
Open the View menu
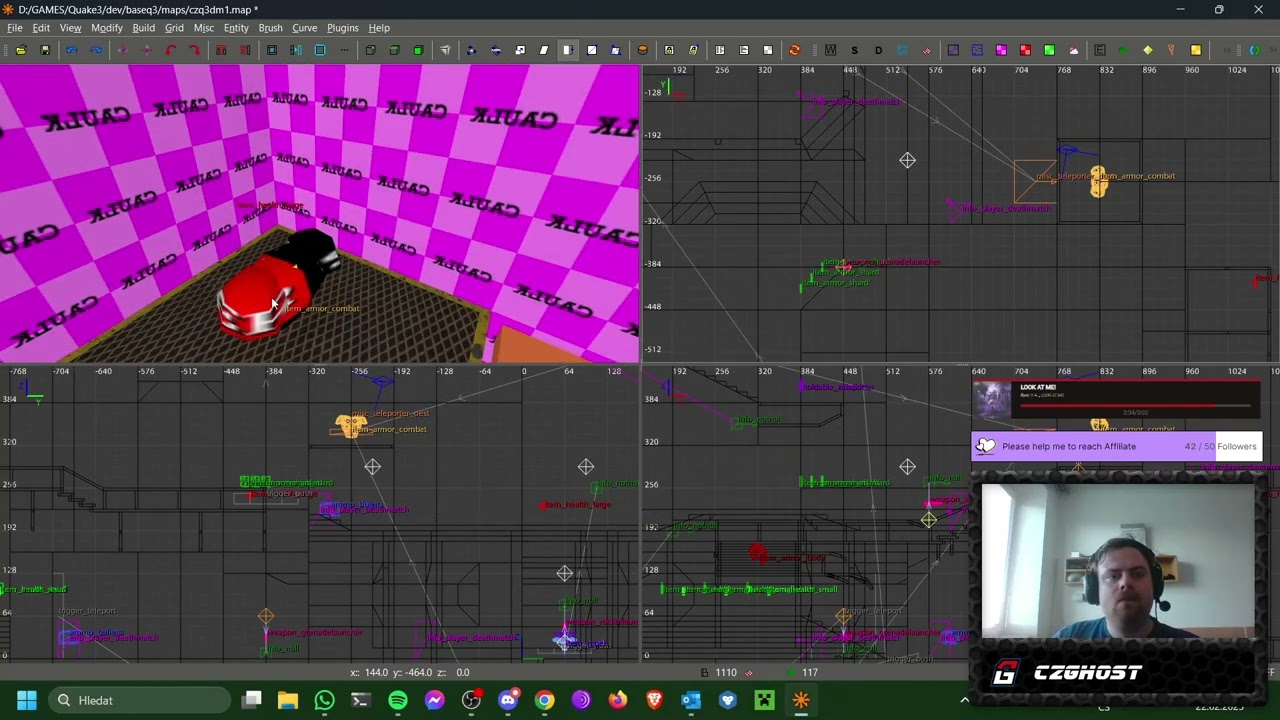pos(70,28)
